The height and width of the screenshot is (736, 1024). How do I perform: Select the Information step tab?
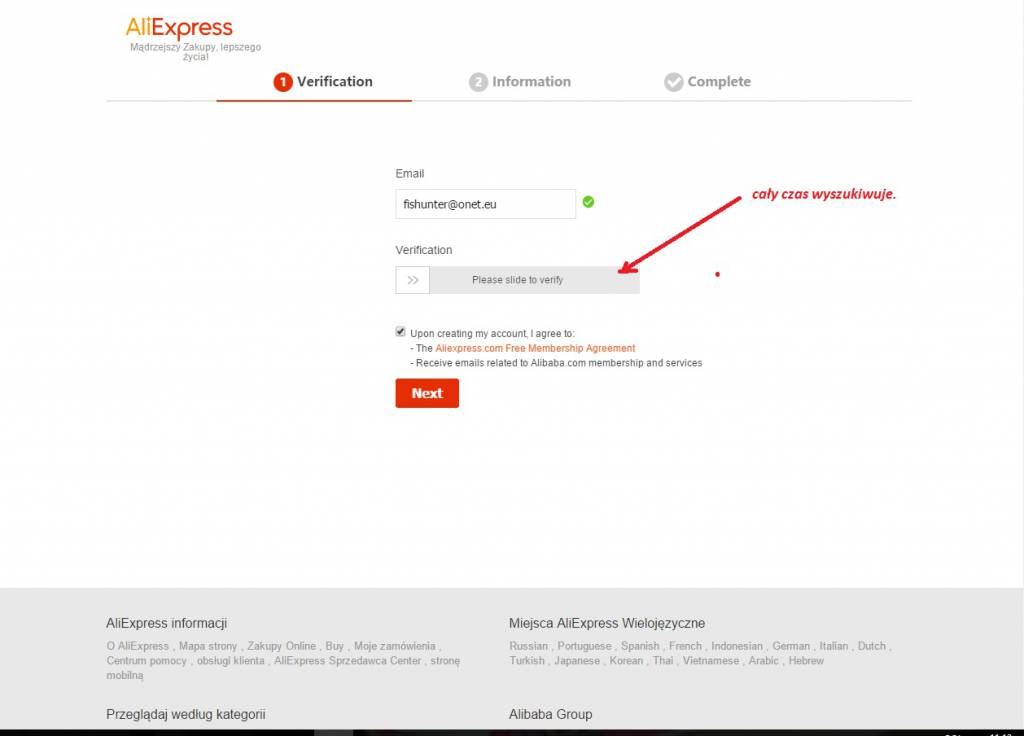pos(520,82)
